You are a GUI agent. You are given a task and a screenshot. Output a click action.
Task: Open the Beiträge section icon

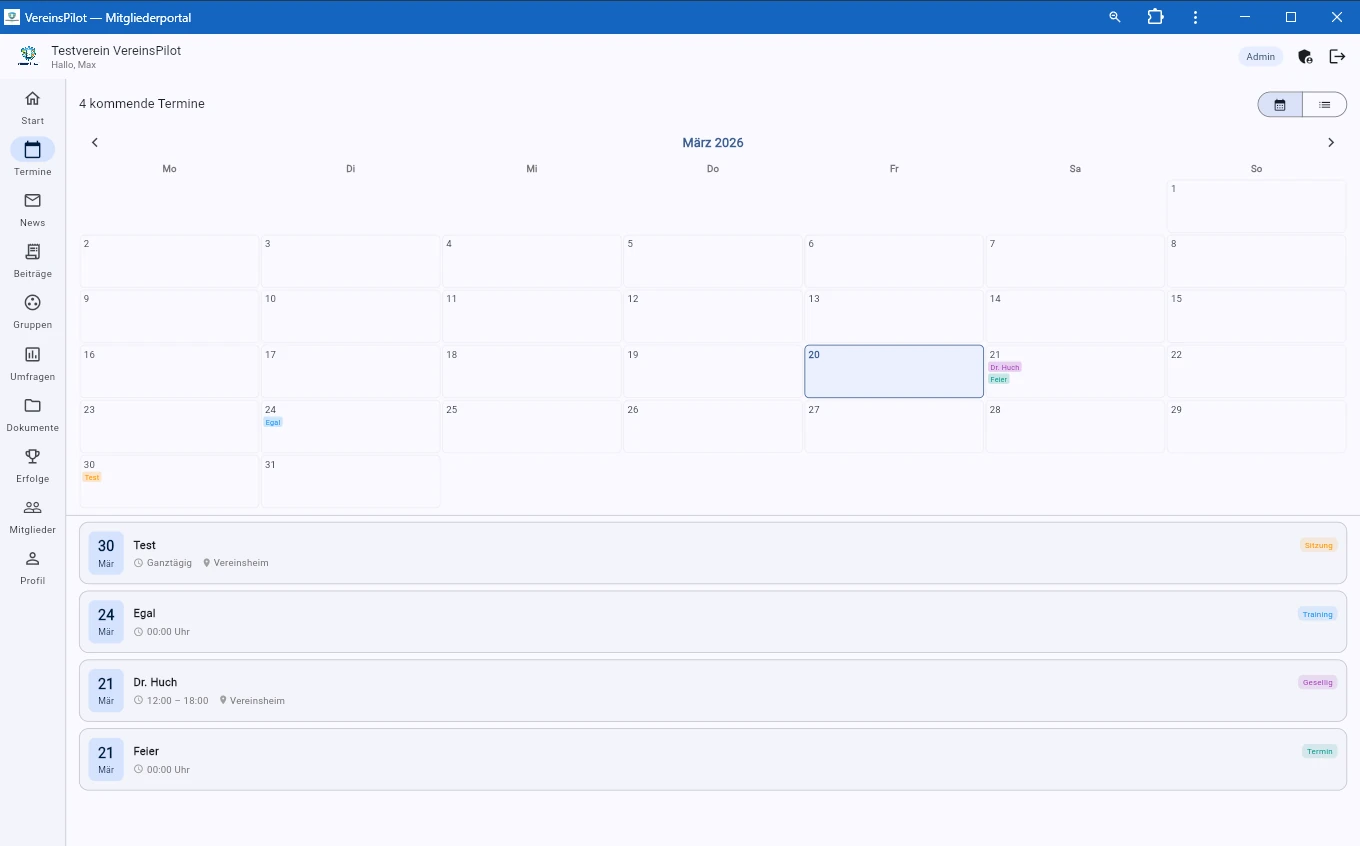[32, 252]
